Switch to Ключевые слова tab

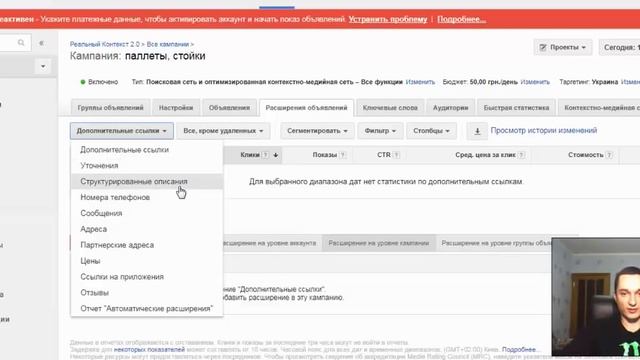point(390,108)
